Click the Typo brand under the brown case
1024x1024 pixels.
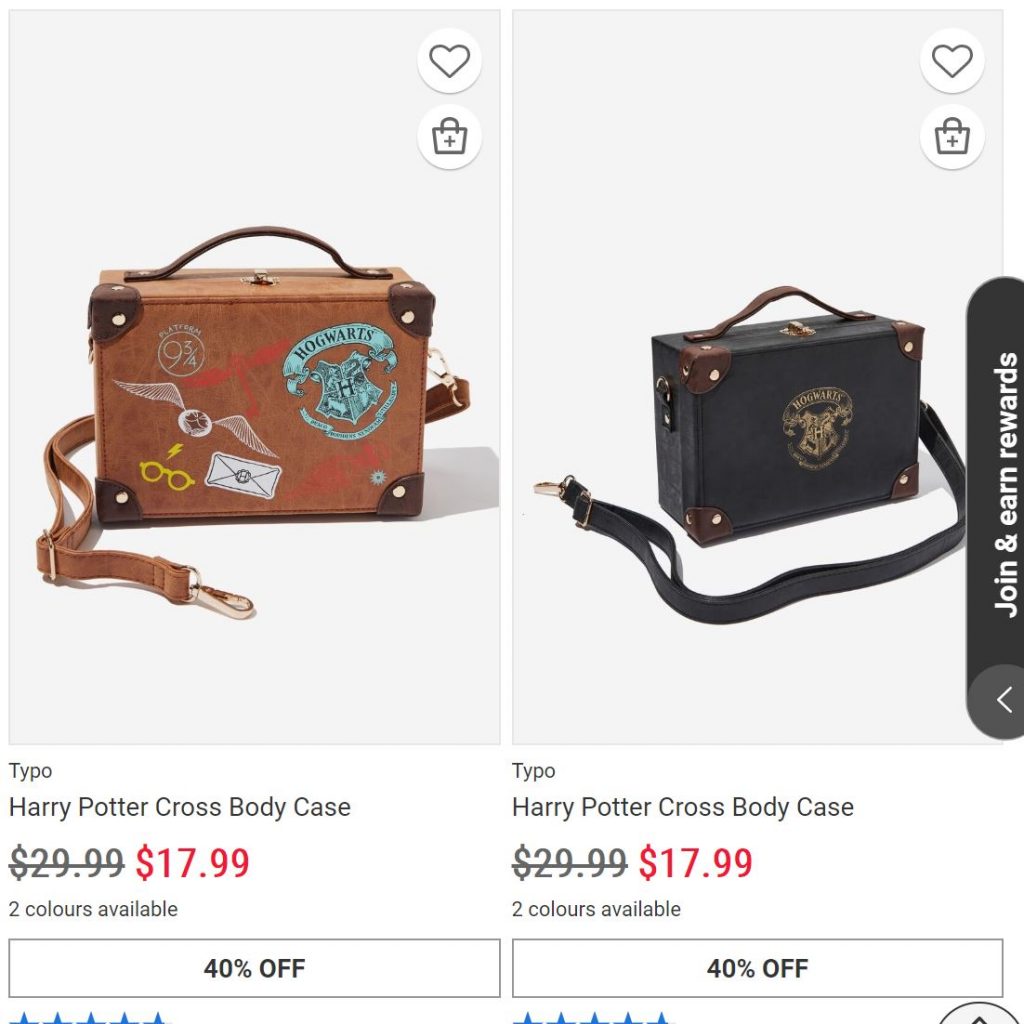31,771
